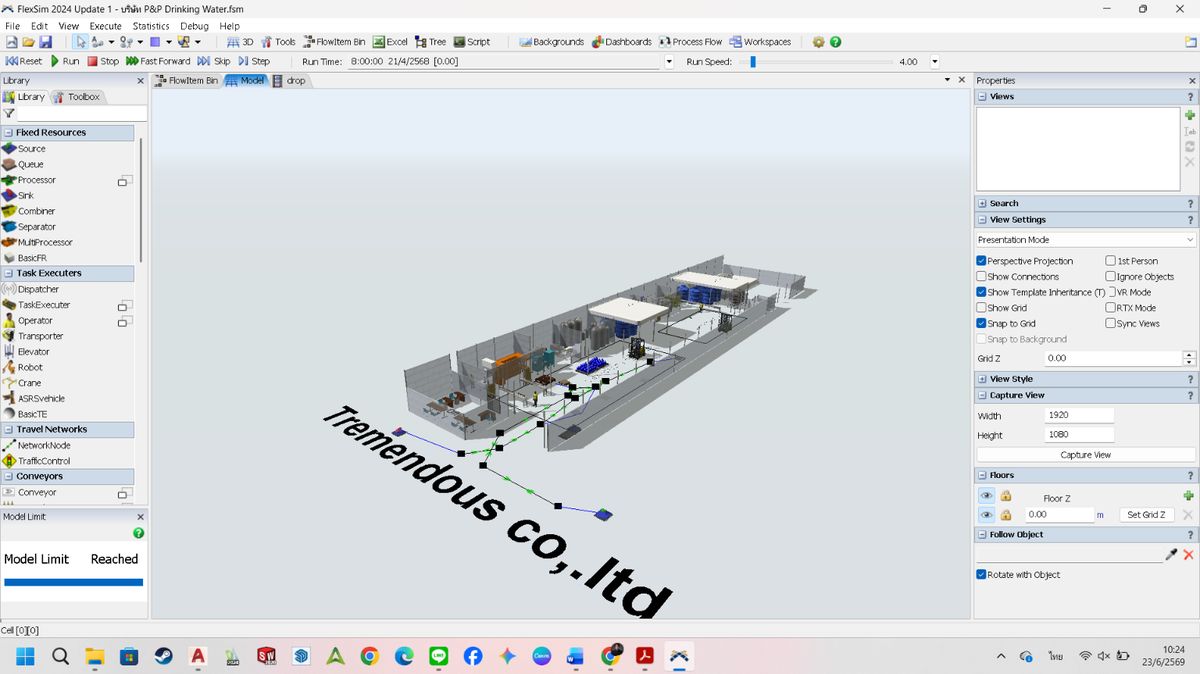
Task: Click the Stop button
Action: pos(103,61)
